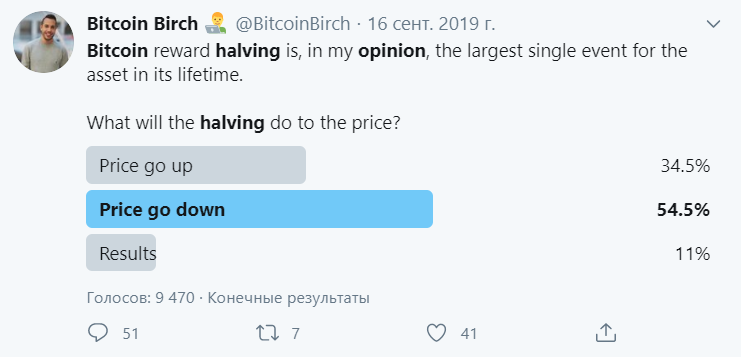
Task: Click the technologist emoji next to the name
Action: tap(215, 23)
